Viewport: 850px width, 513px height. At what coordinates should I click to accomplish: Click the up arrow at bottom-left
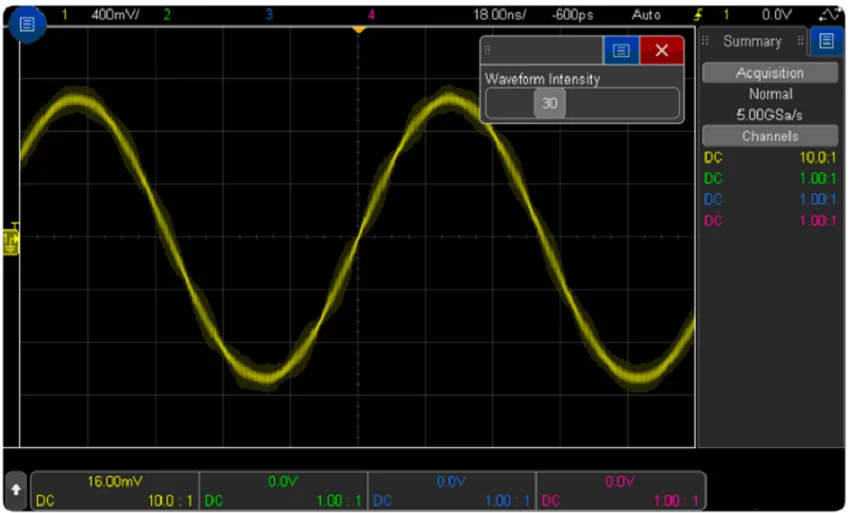(x=16, y=491)
